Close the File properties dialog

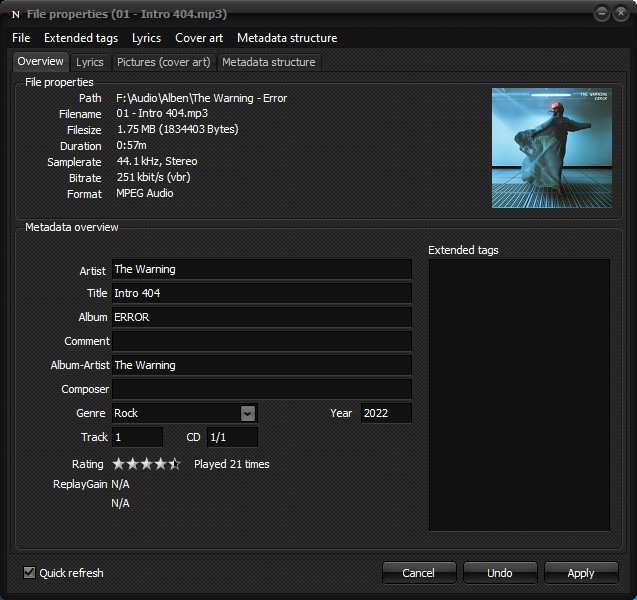(x=620, y=13)
